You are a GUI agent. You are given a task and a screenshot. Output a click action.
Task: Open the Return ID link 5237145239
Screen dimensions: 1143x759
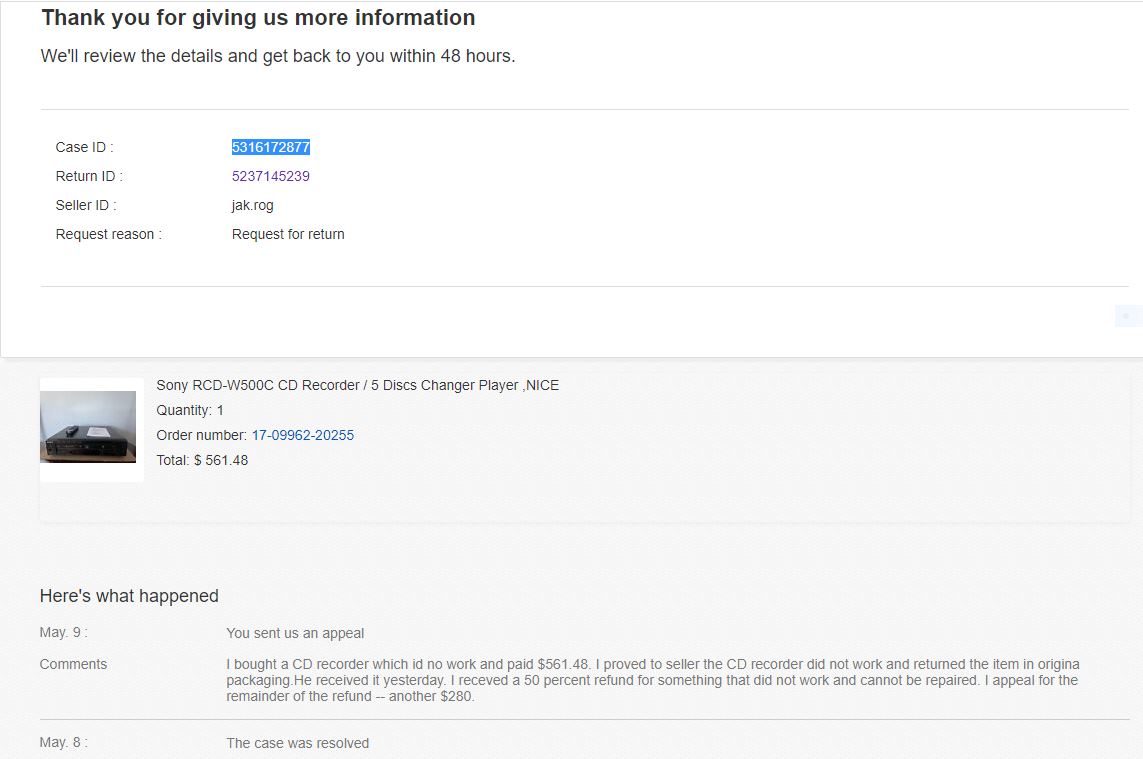(x=269, y=176)
